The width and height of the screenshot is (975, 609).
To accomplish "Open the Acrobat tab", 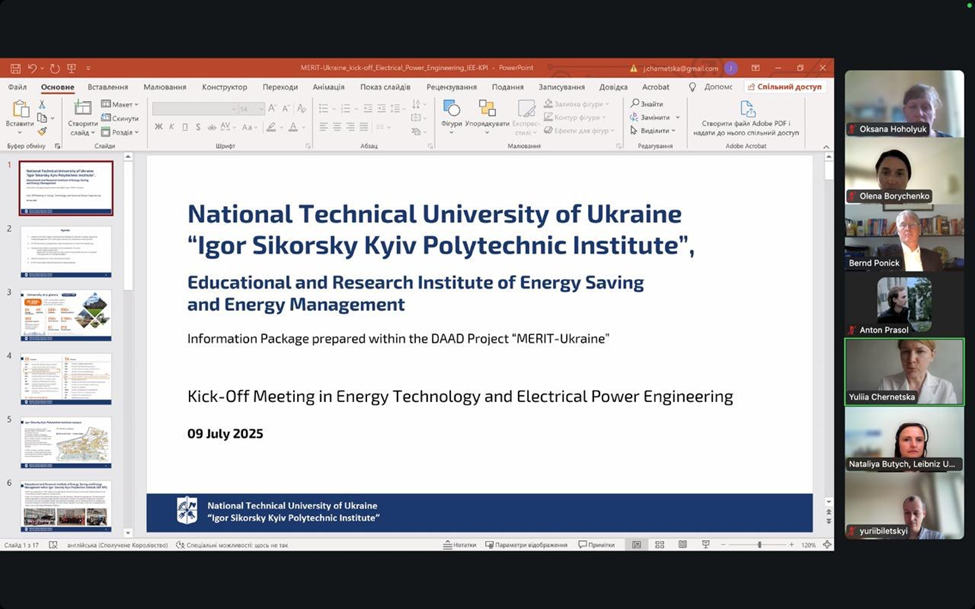I will [655, 86].
